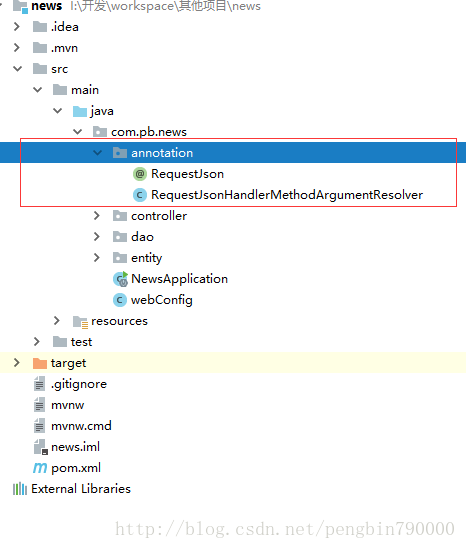Click the entity package icon
Viewport: 466px width, 549px height.
tap(120, 258)
